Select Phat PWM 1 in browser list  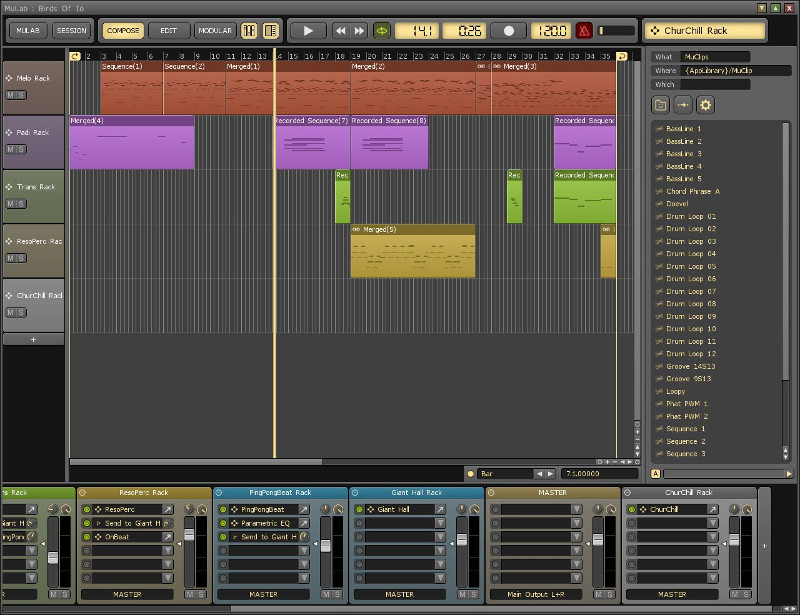coord(687,404)
